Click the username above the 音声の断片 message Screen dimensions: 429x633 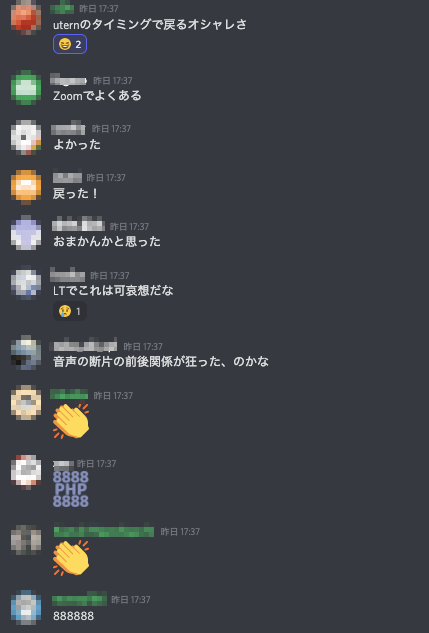point(85,346)
